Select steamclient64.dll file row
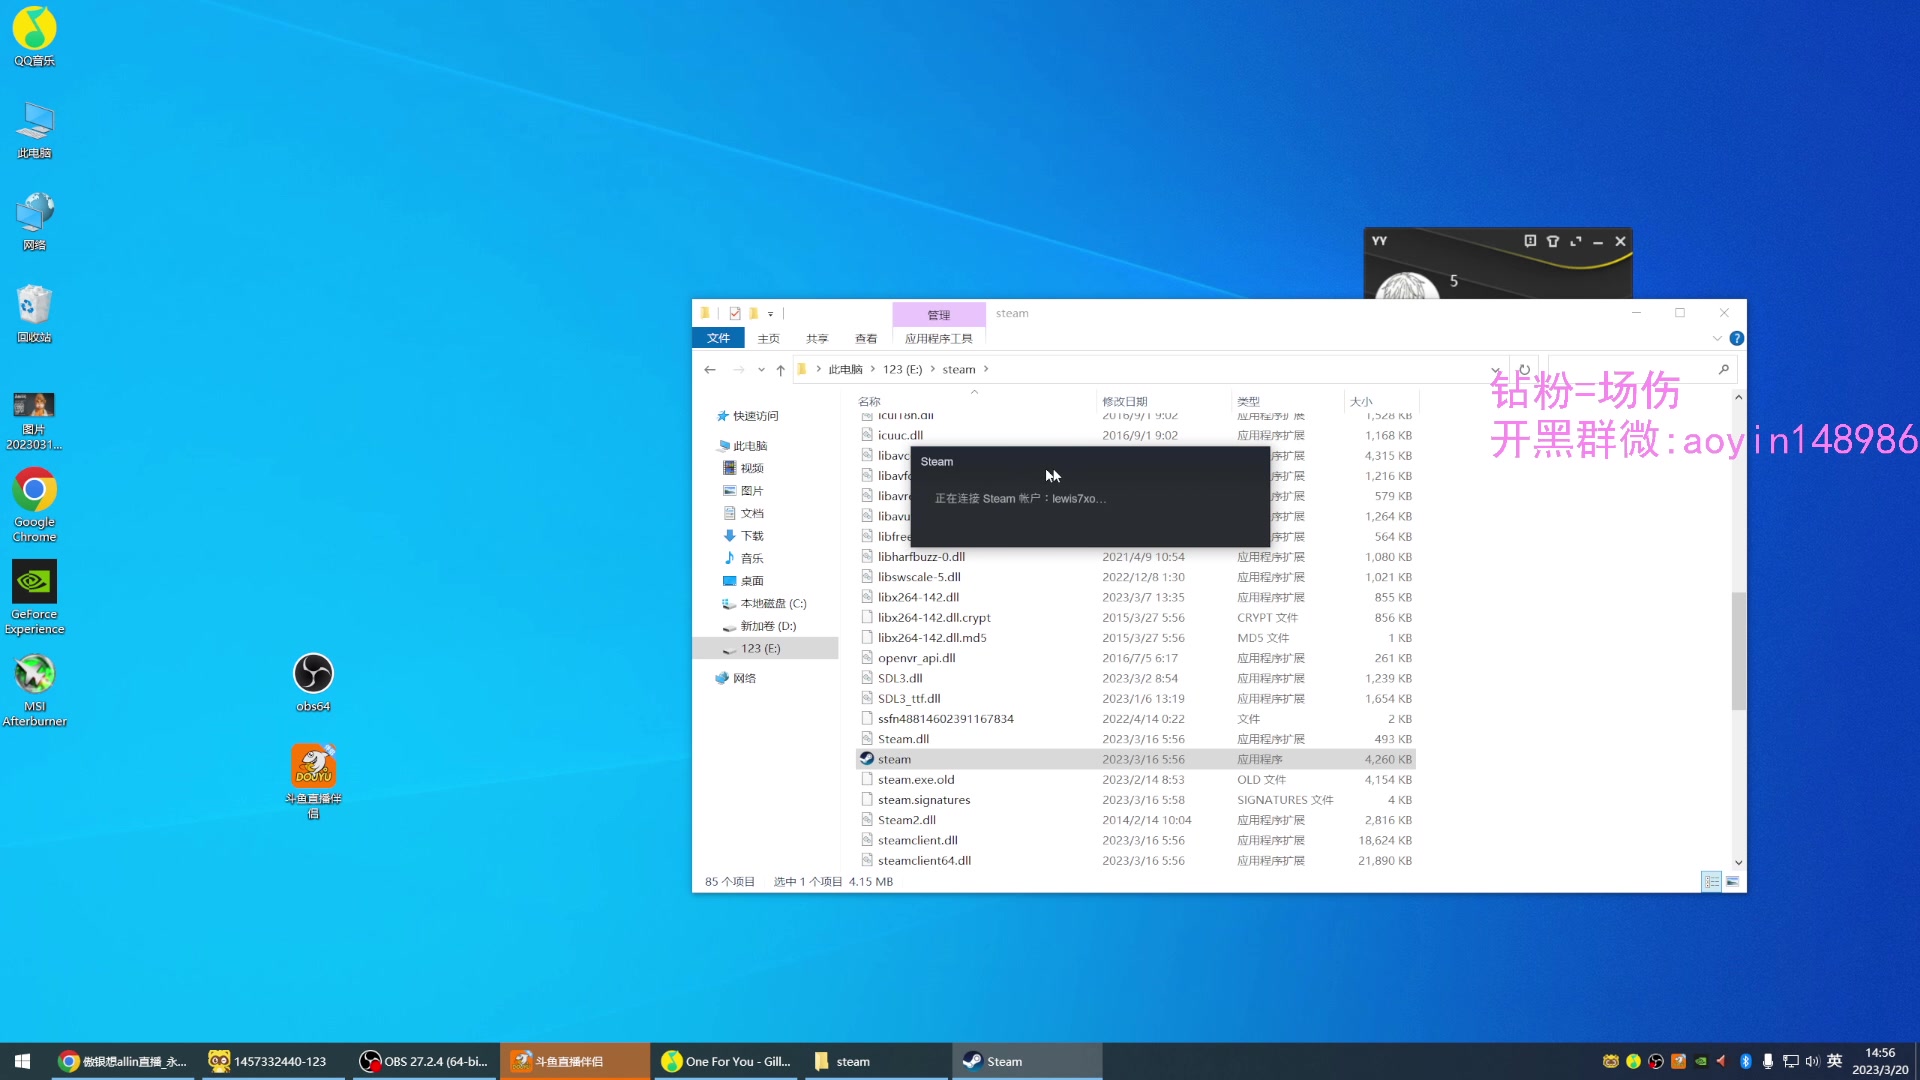The width and height of the screenshot is (1920, 1080). tap(1135, 861)
